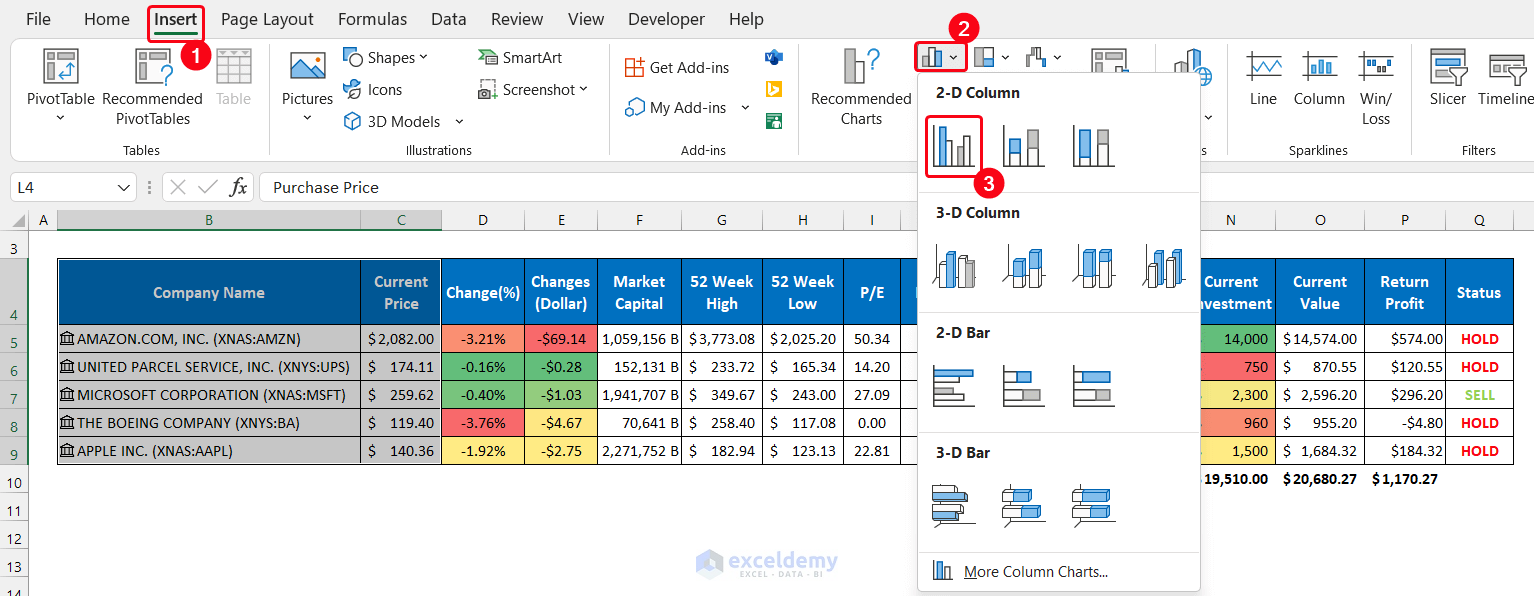Open the View tab
The image size is (1534, 596).
[x=586, y=19]
